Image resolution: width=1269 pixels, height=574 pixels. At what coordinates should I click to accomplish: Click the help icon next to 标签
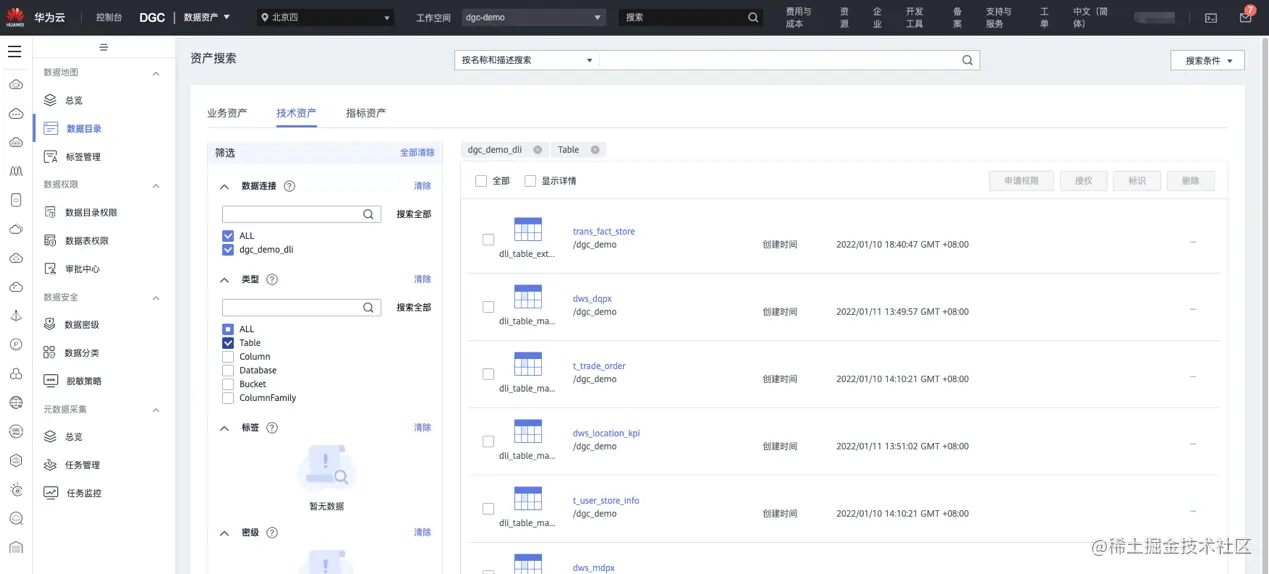pyautogui.click(x=272, y=428)
